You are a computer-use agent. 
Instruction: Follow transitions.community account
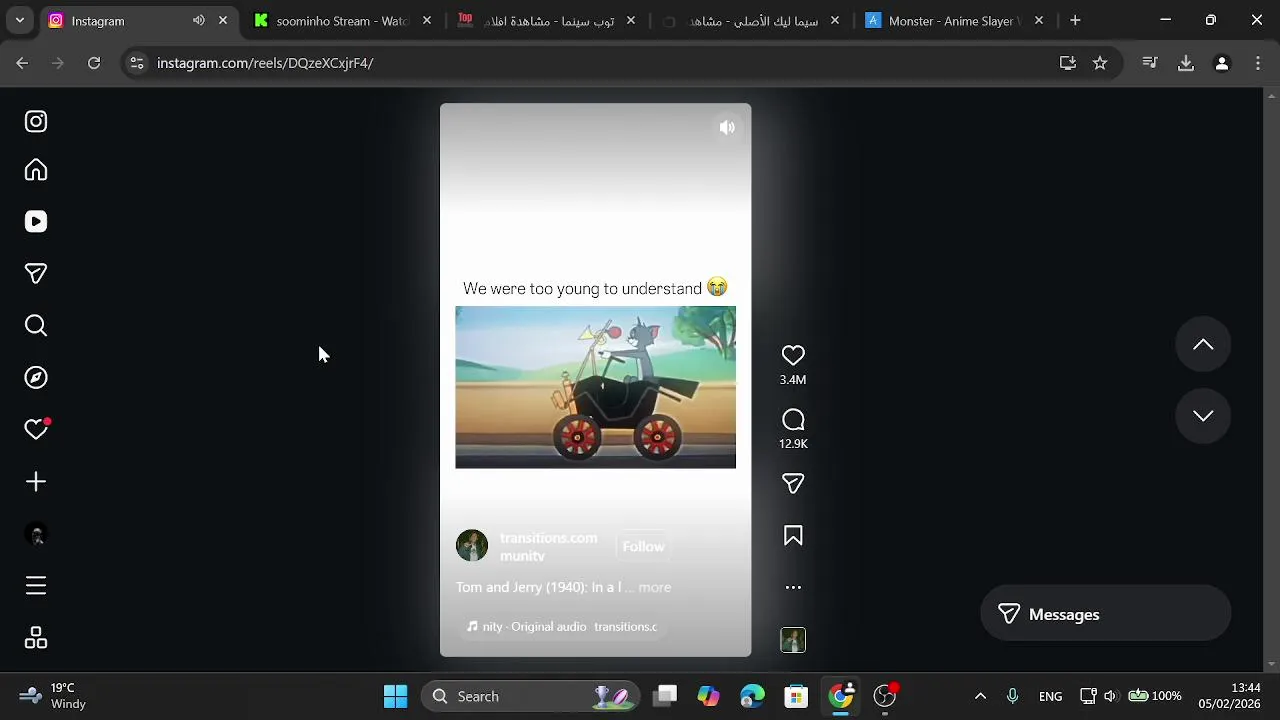pyautogui.click(x=643, y=547)
